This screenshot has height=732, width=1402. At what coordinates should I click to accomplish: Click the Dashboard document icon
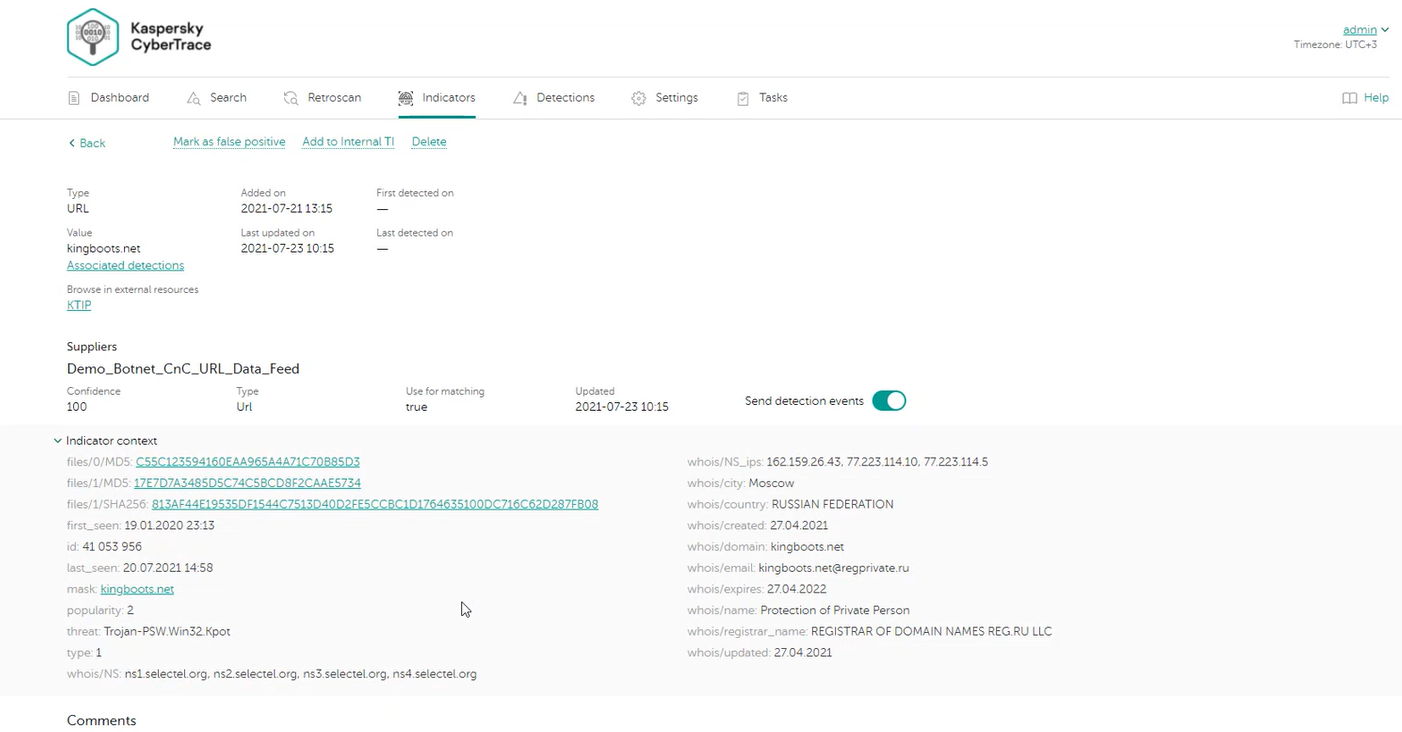click(74, 98)
